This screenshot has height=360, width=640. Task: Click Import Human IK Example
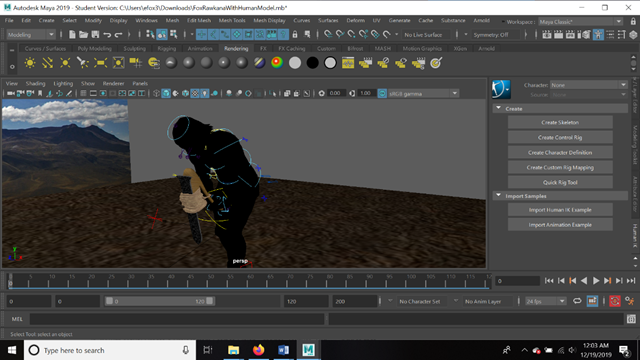560,210
